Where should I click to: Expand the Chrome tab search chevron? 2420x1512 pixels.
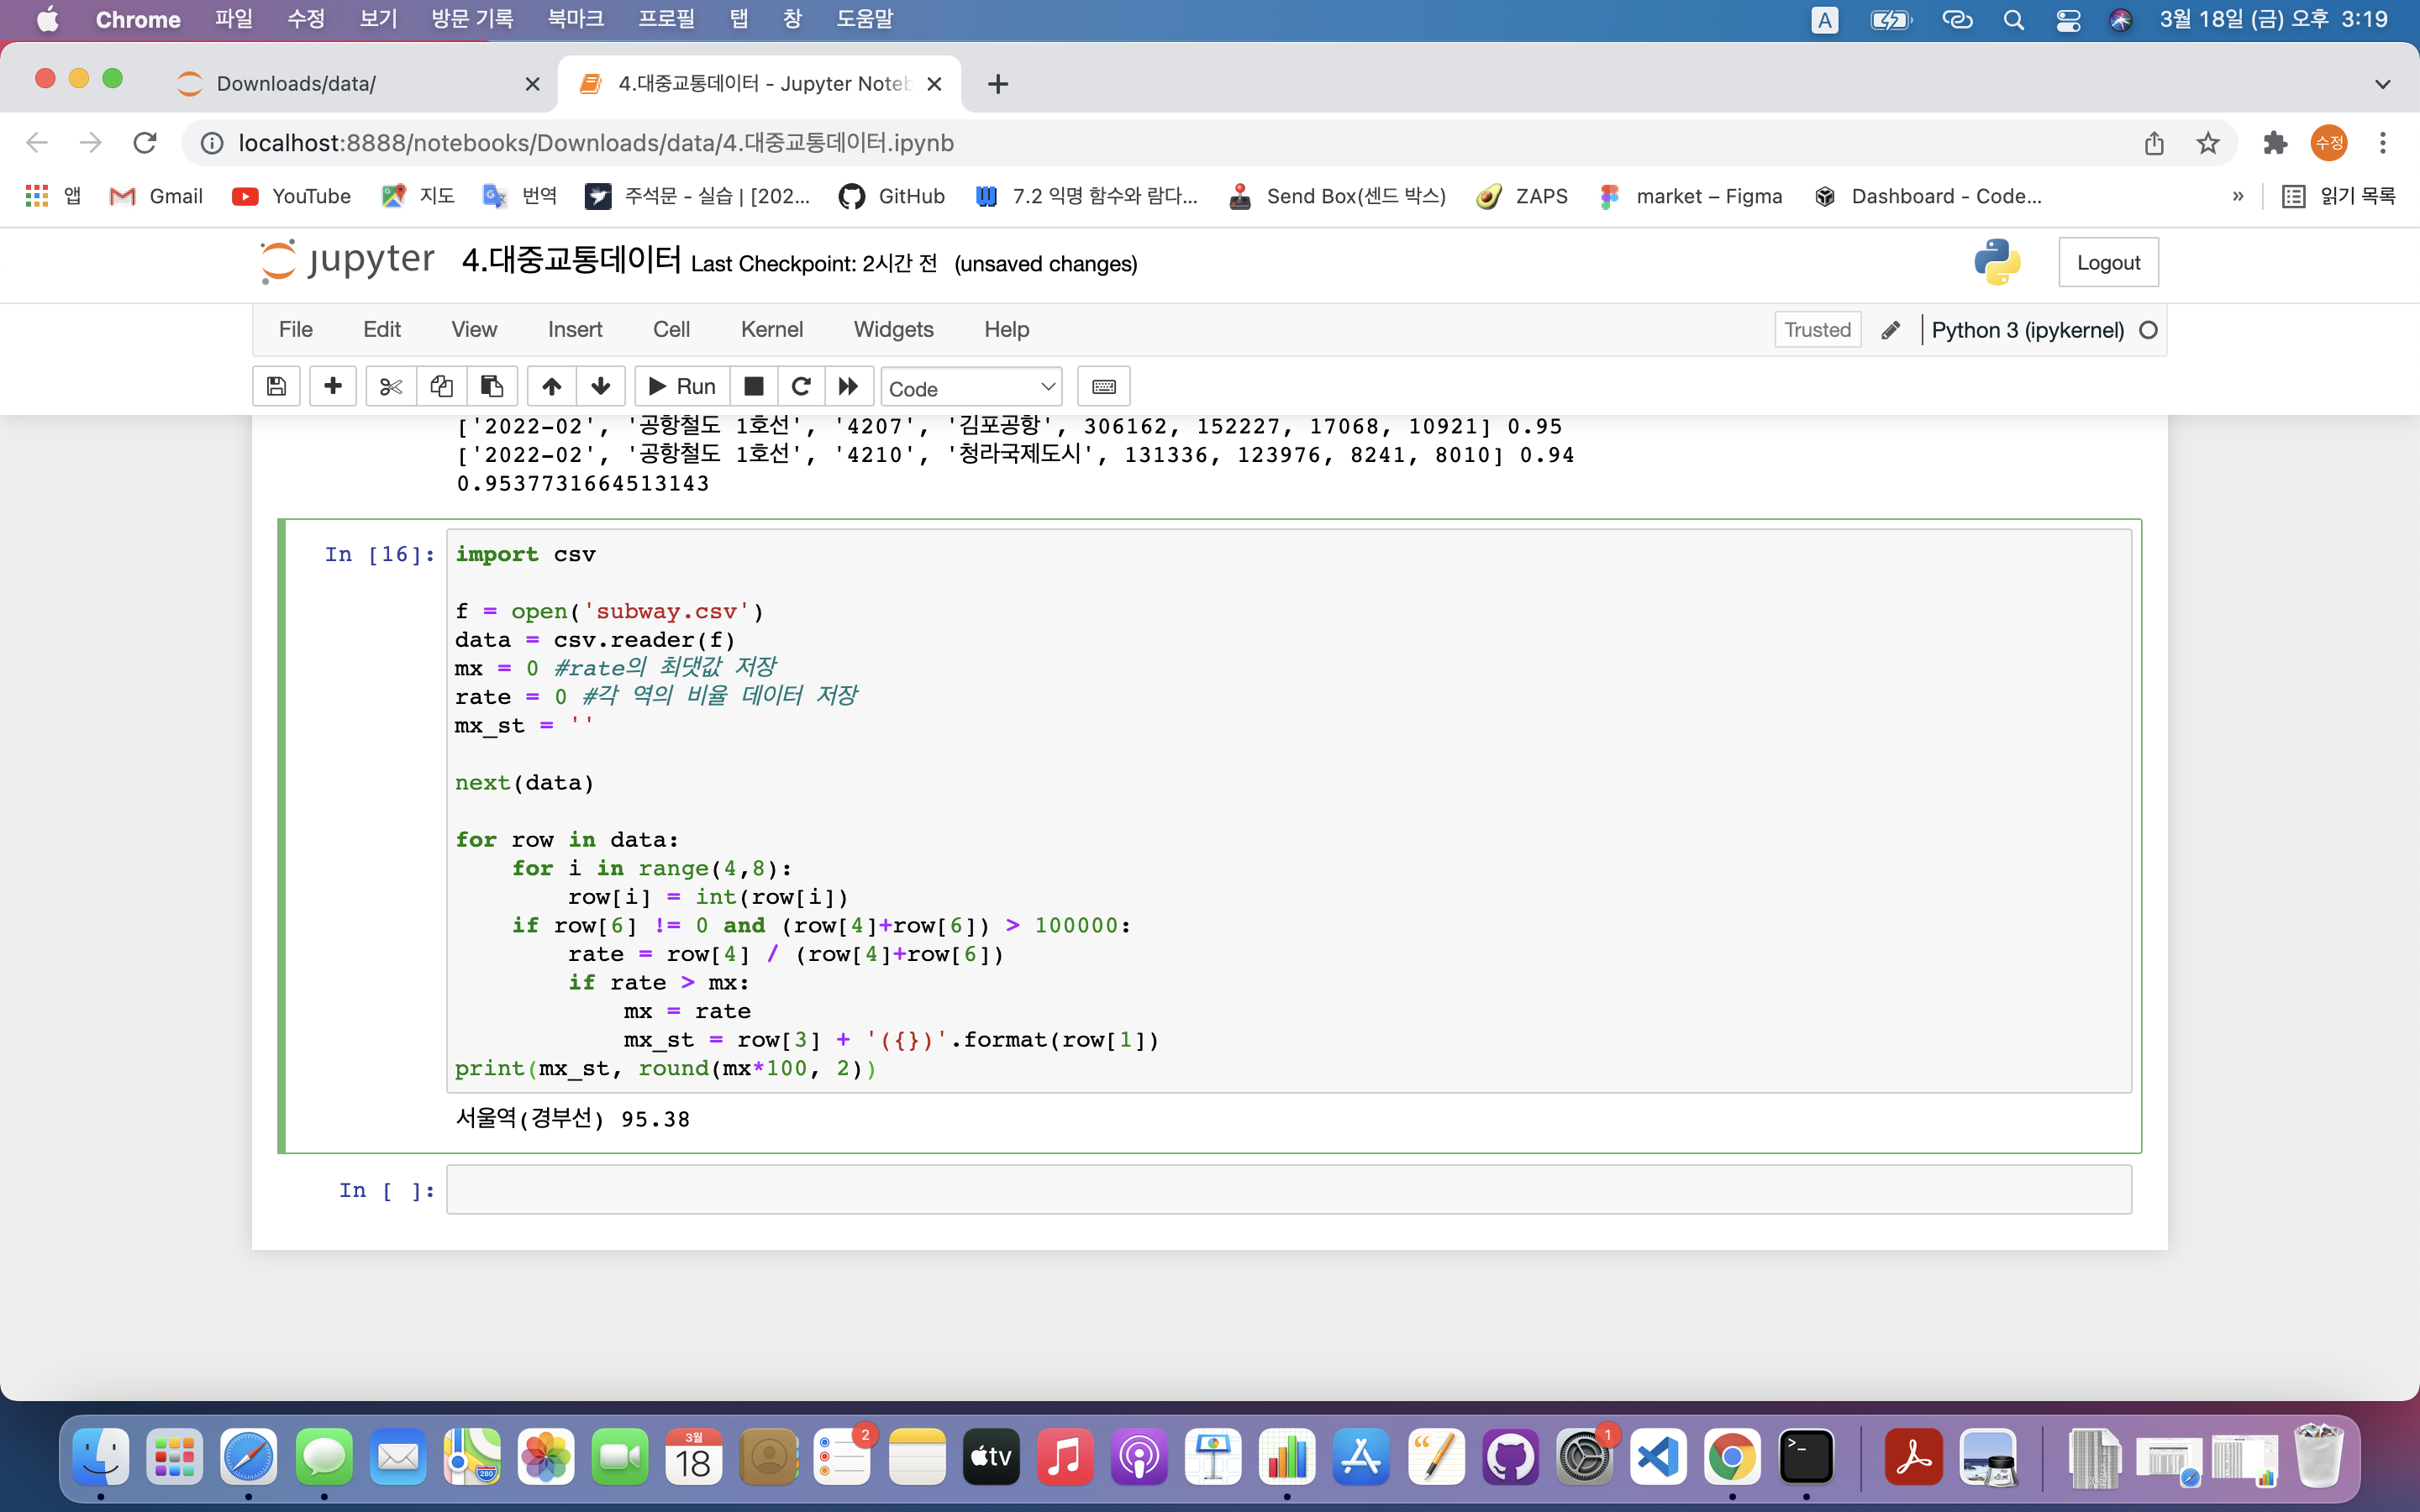coord(2383,84)
